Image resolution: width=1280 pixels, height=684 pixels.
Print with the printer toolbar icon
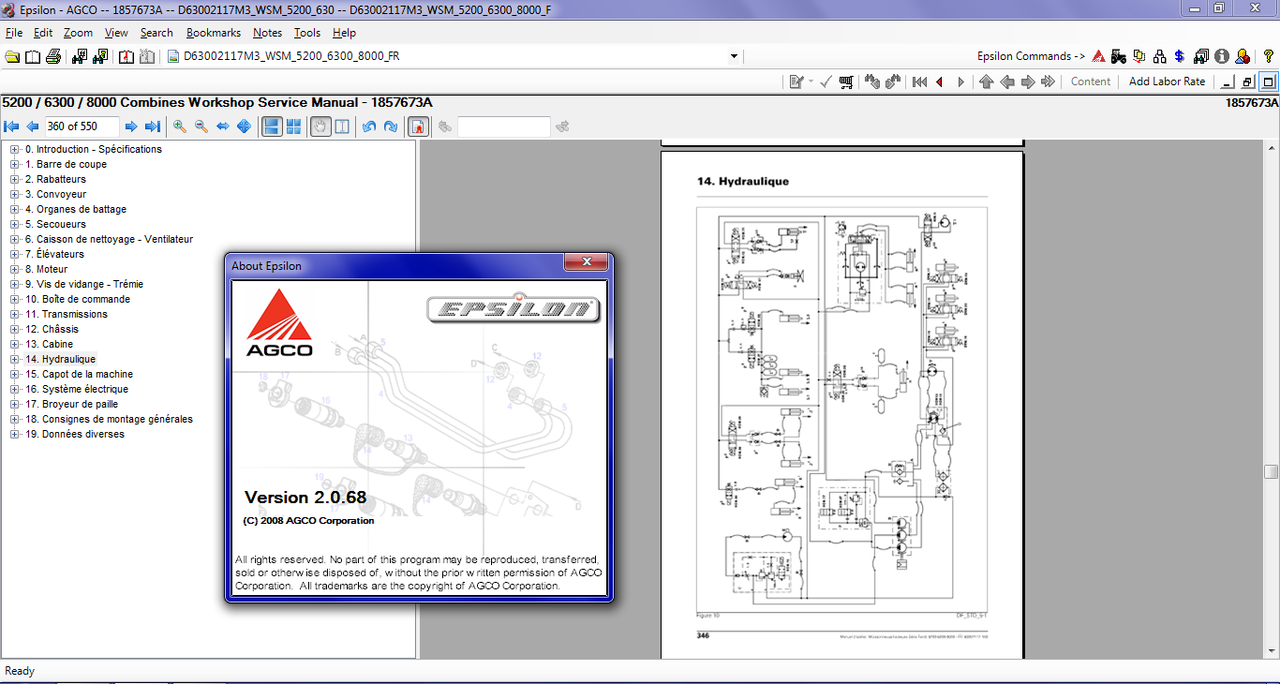[53, 56]
